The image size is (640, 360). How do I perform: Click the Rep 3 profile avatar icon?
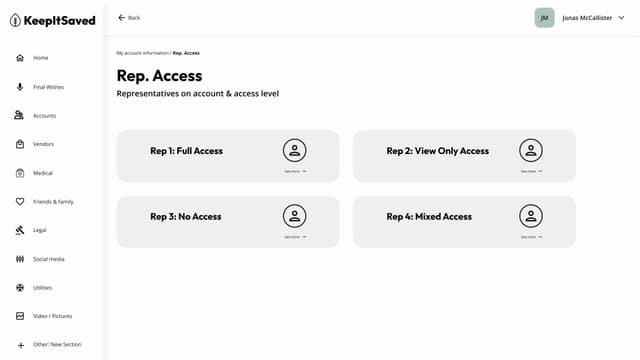tap(294, 216)
